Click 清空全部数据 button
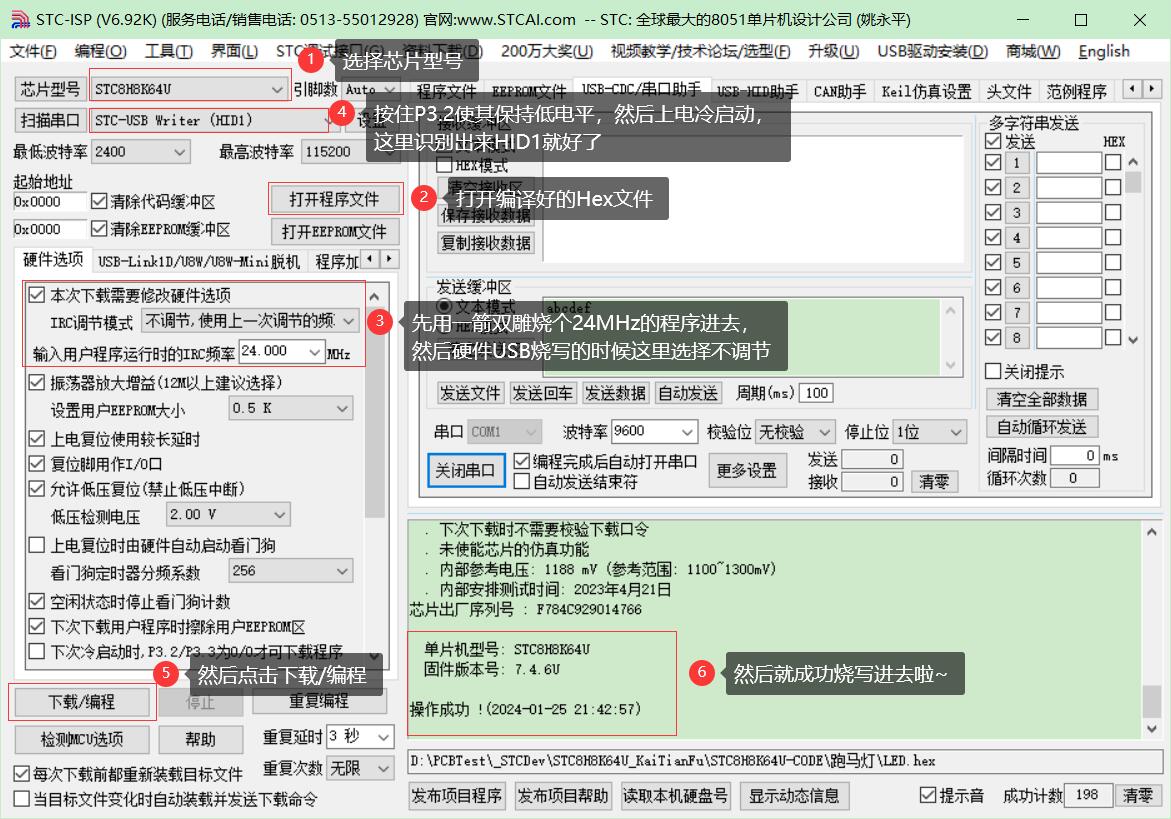The height and width of the screenshot is (819, 1171). (1041, 399)
